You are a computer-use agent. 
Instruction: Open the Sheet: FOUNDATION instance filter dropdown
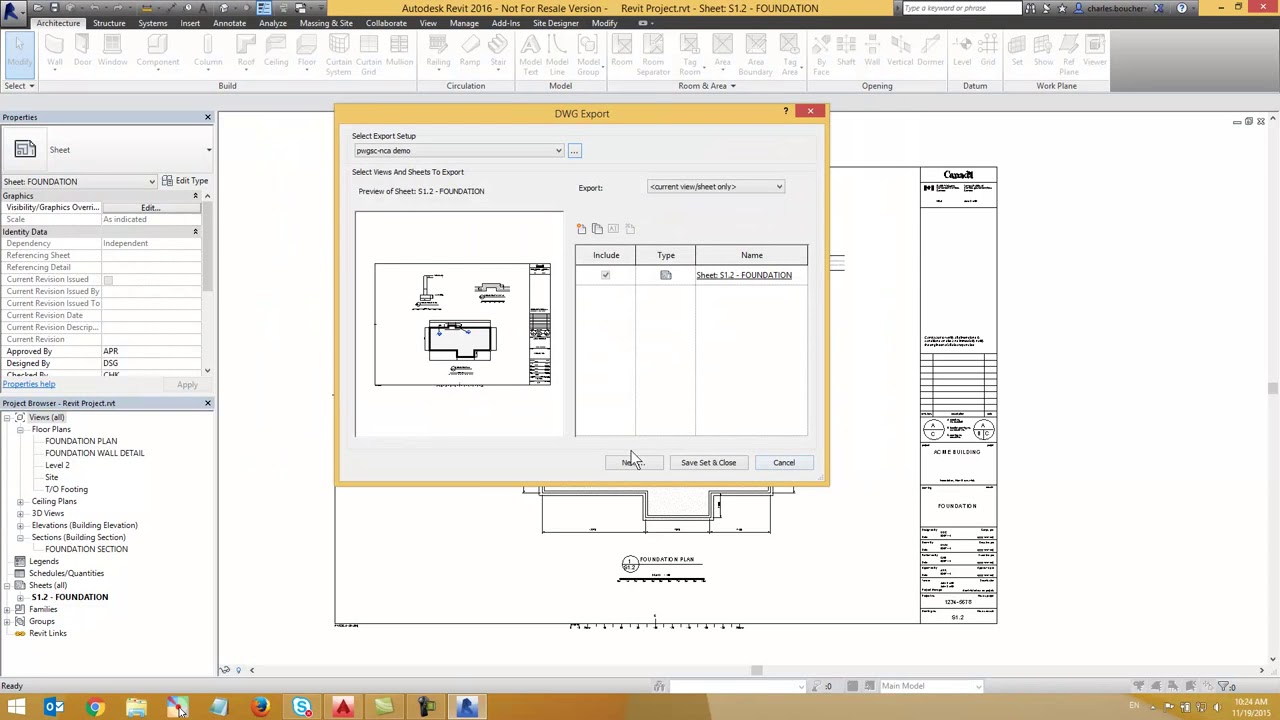(x=79, y=182)
